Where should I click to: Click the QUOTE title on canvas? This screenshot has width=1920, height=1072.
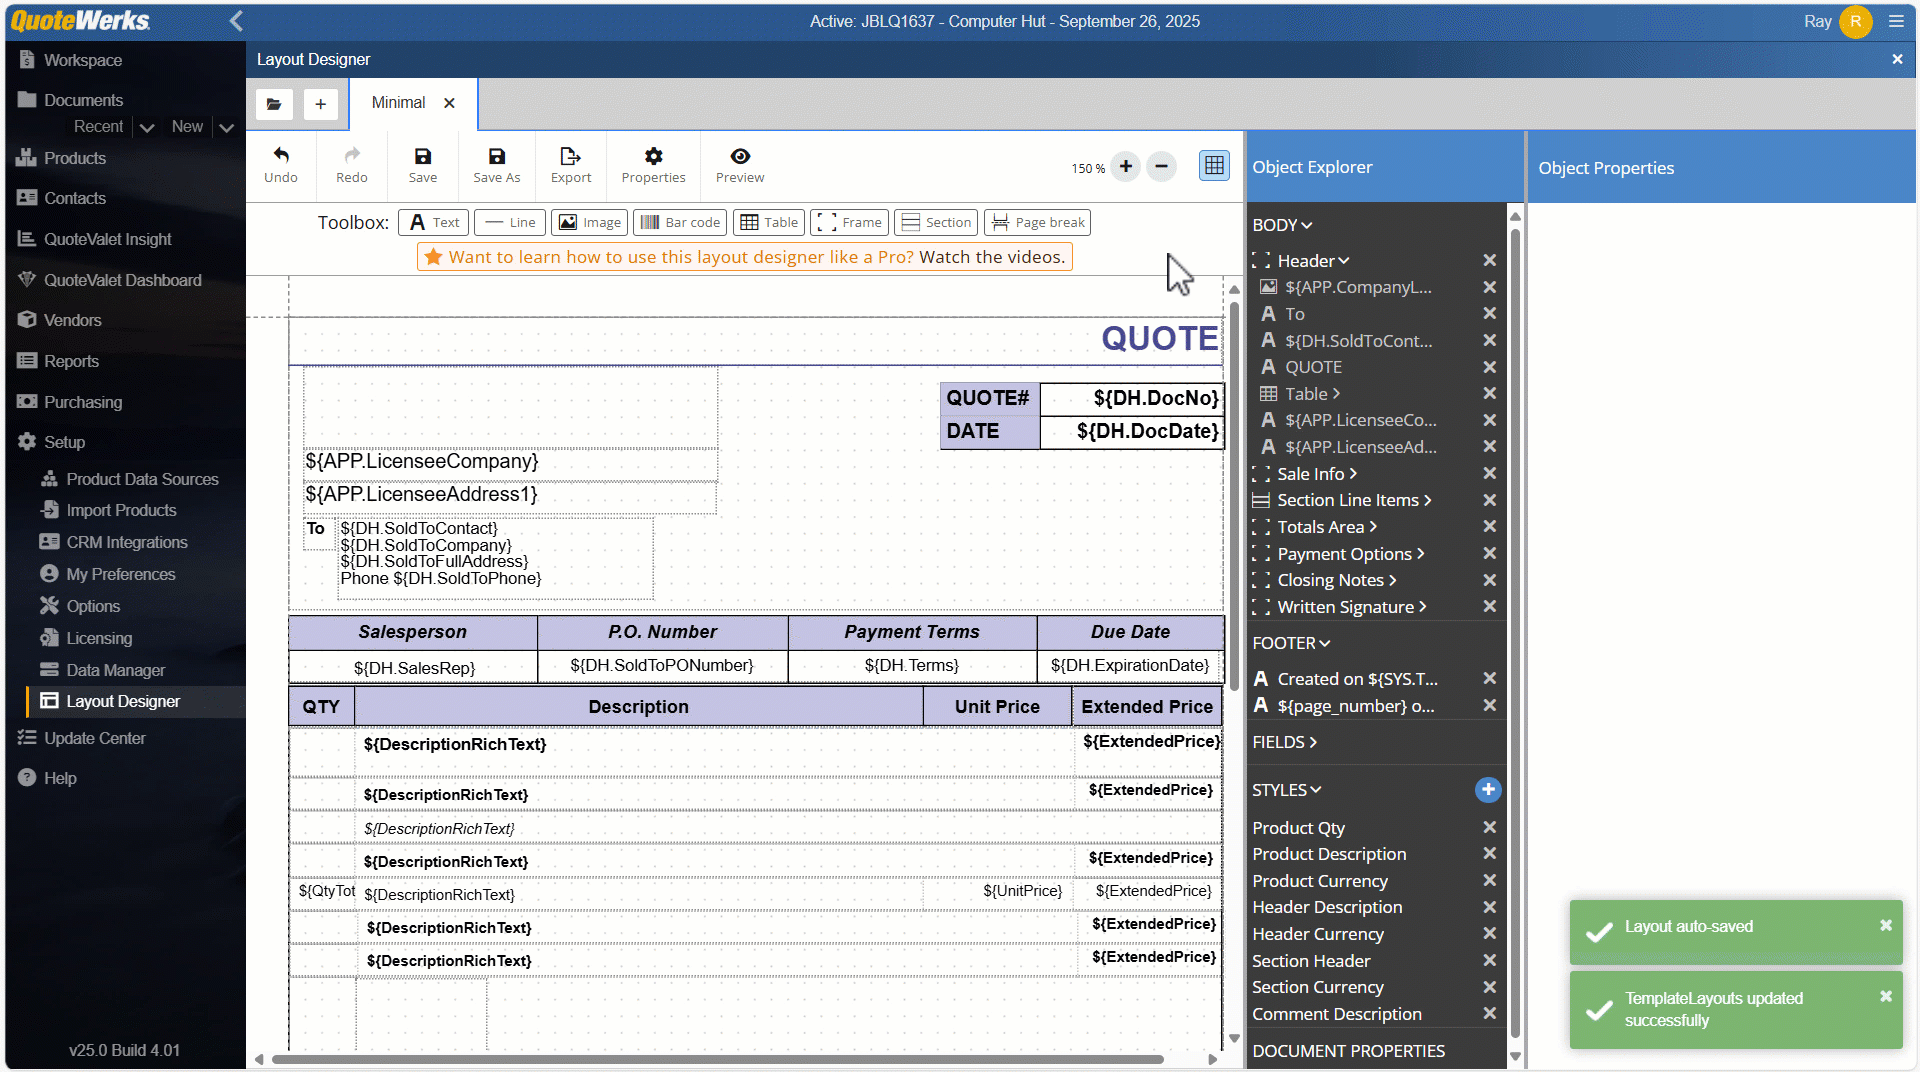click(x=1159, y=338)
